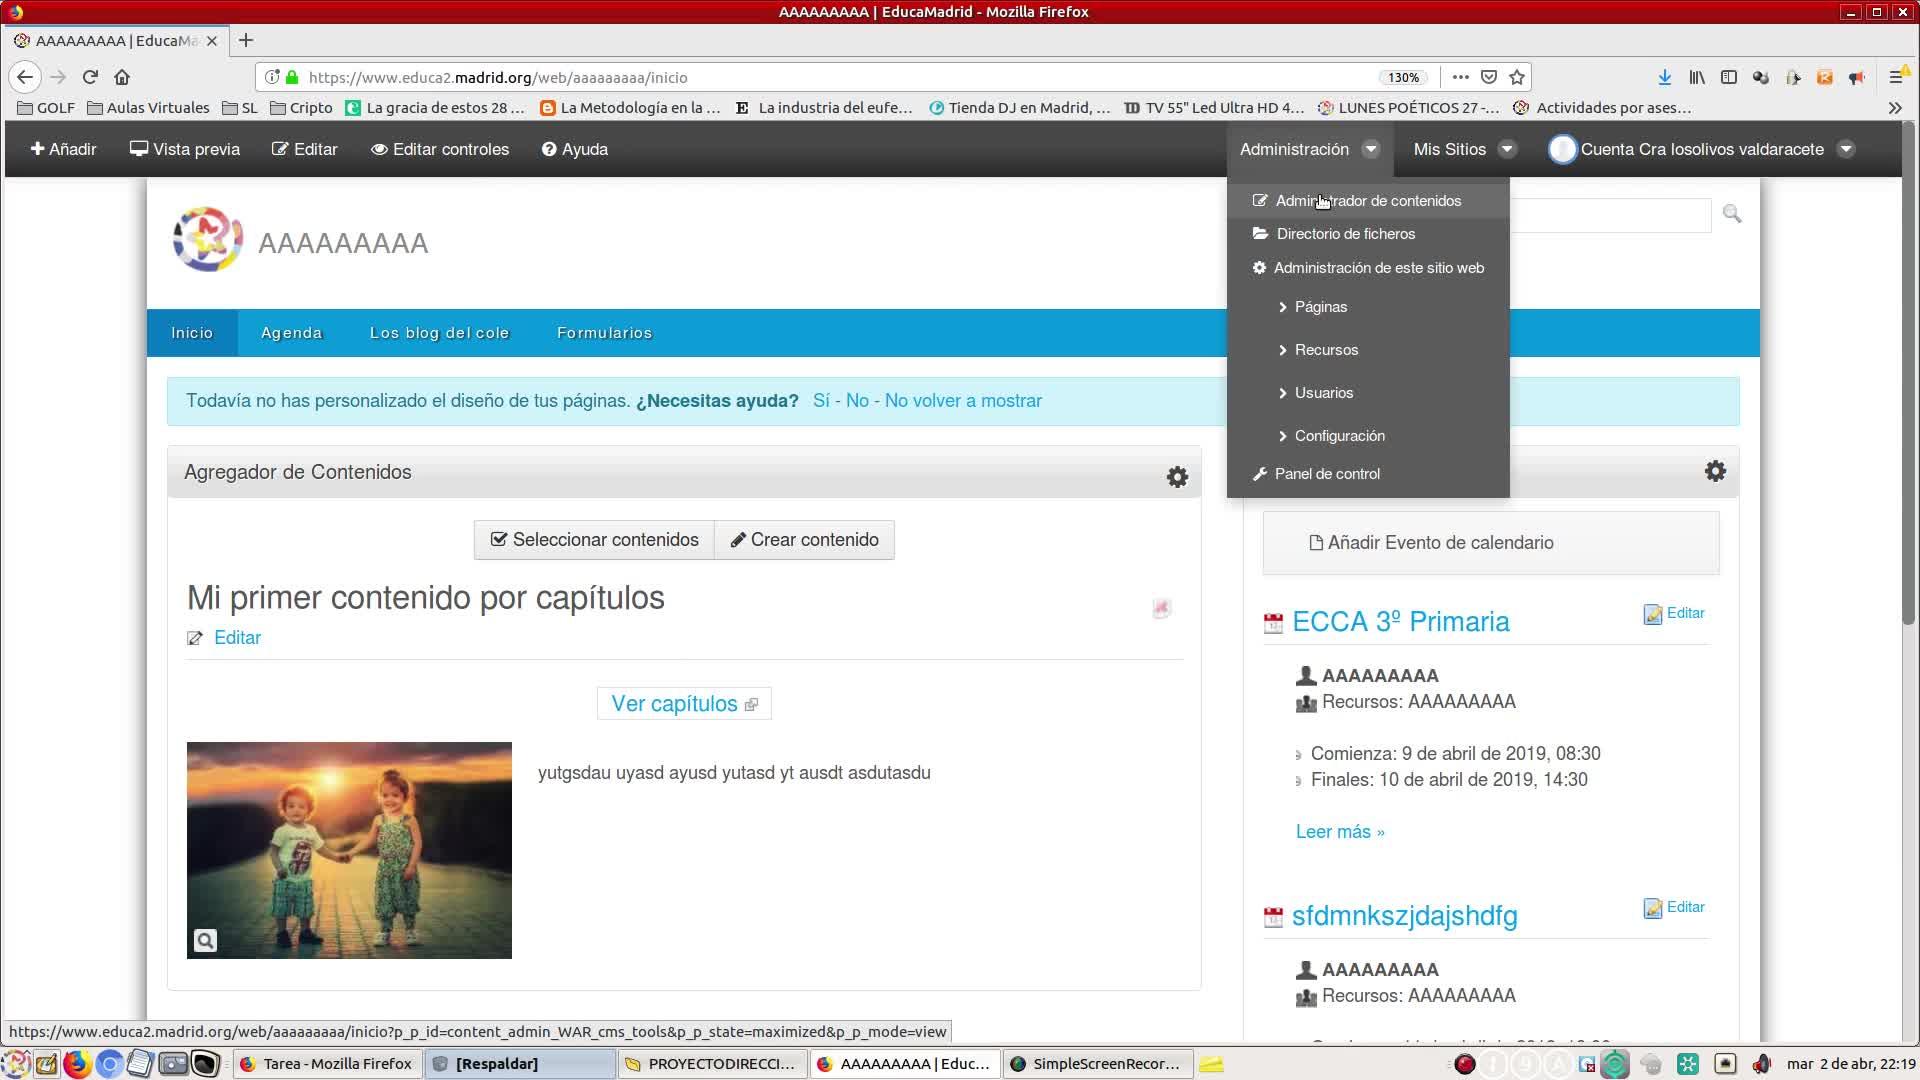Open the right portlet gear options

1715,471
